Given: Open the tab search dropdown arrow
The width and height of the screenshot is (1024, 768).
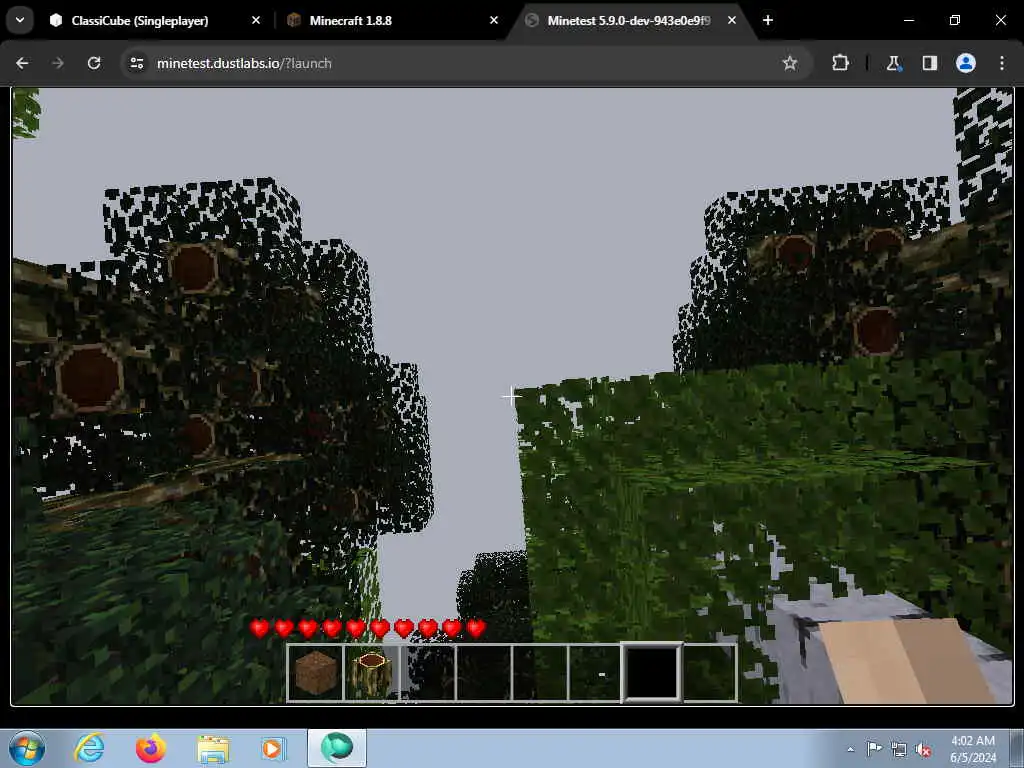Looking at the screenshot, I should click(x=20, y=20).
